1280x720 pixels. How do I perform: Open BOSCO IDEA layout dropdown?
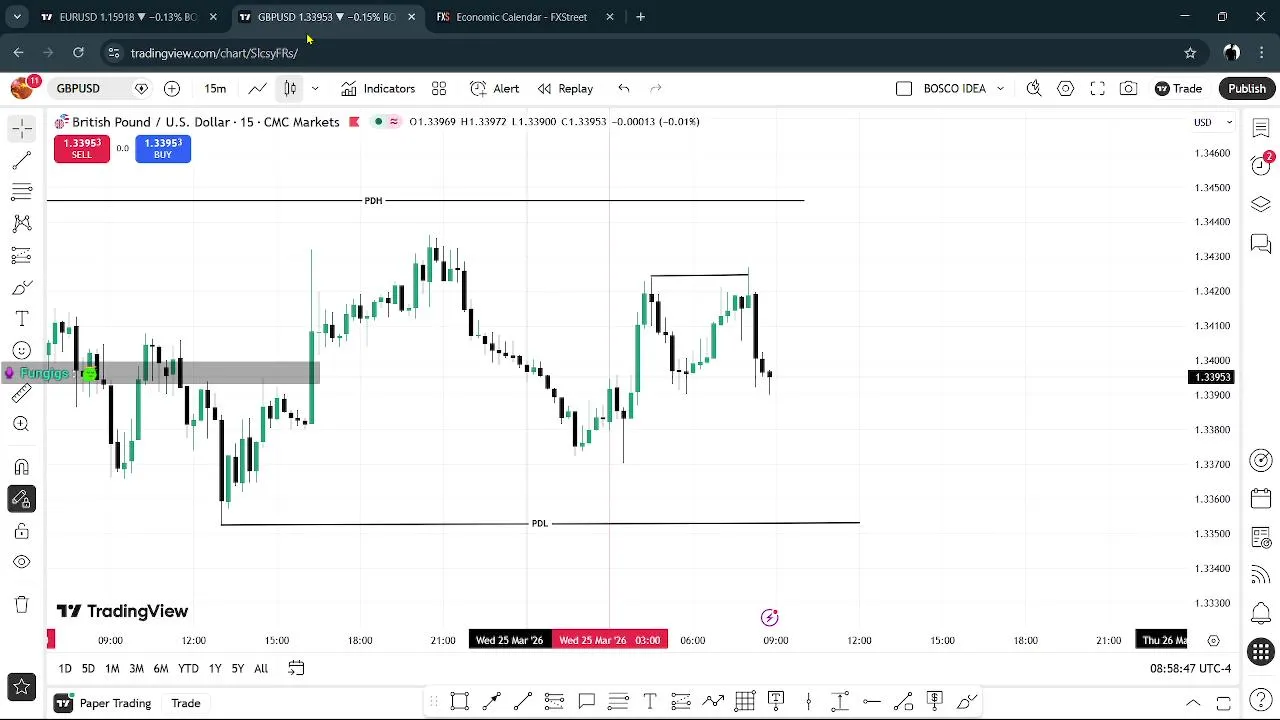point(965,88)
